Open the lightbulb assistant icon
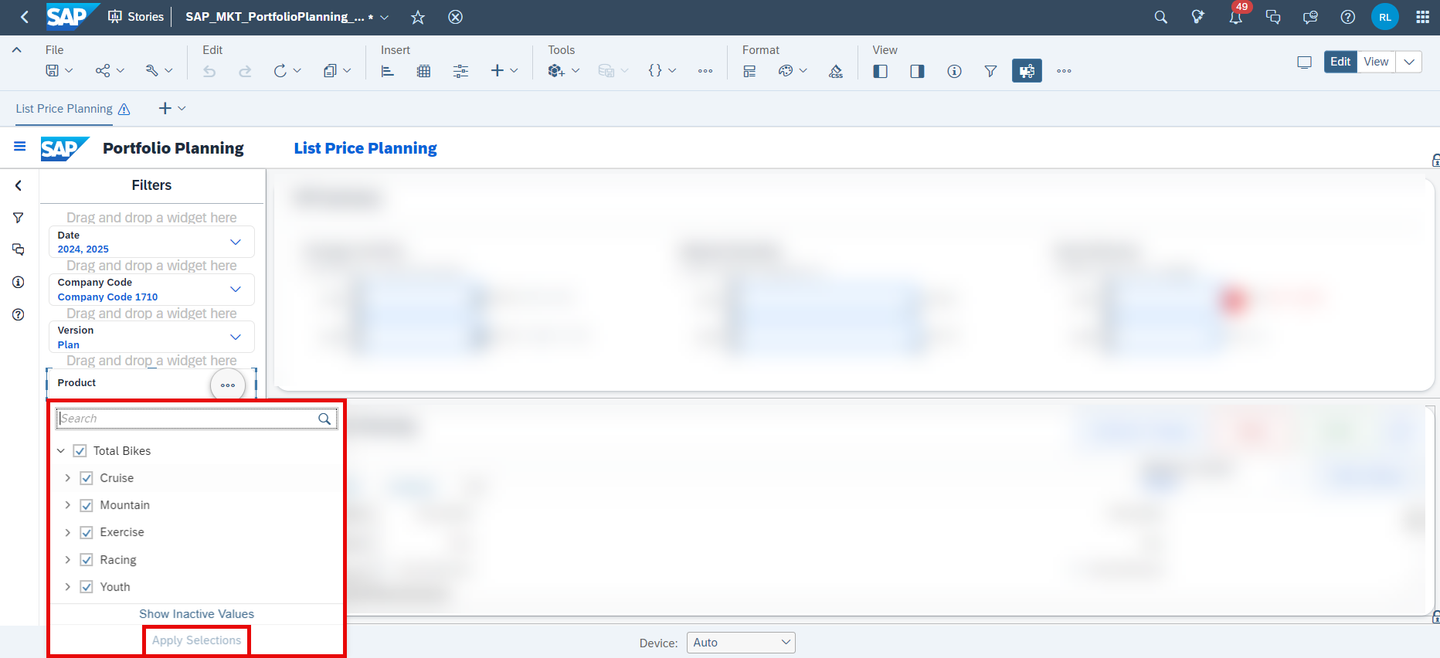 tap(1198, 17)
